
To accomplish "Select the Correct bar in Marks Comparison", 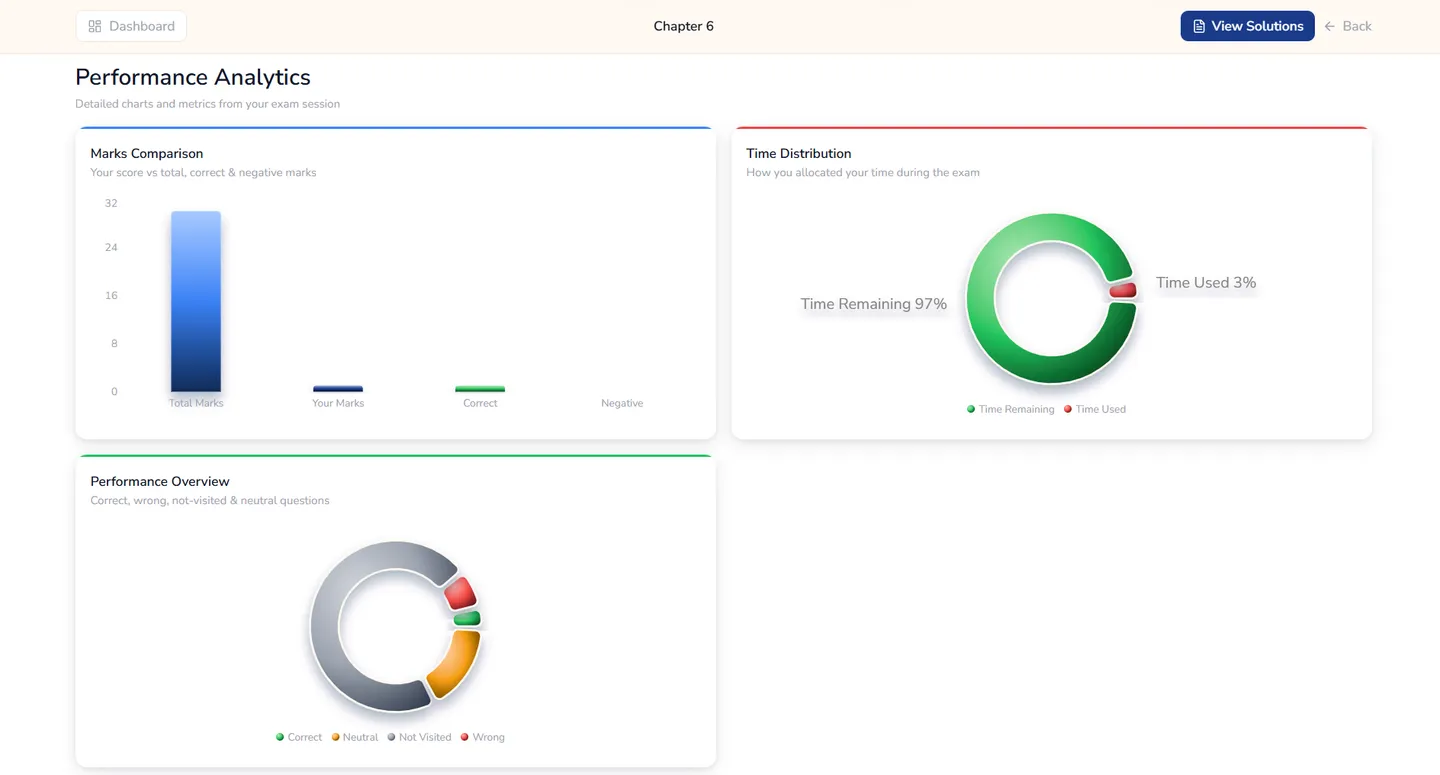I will [480, 388].
